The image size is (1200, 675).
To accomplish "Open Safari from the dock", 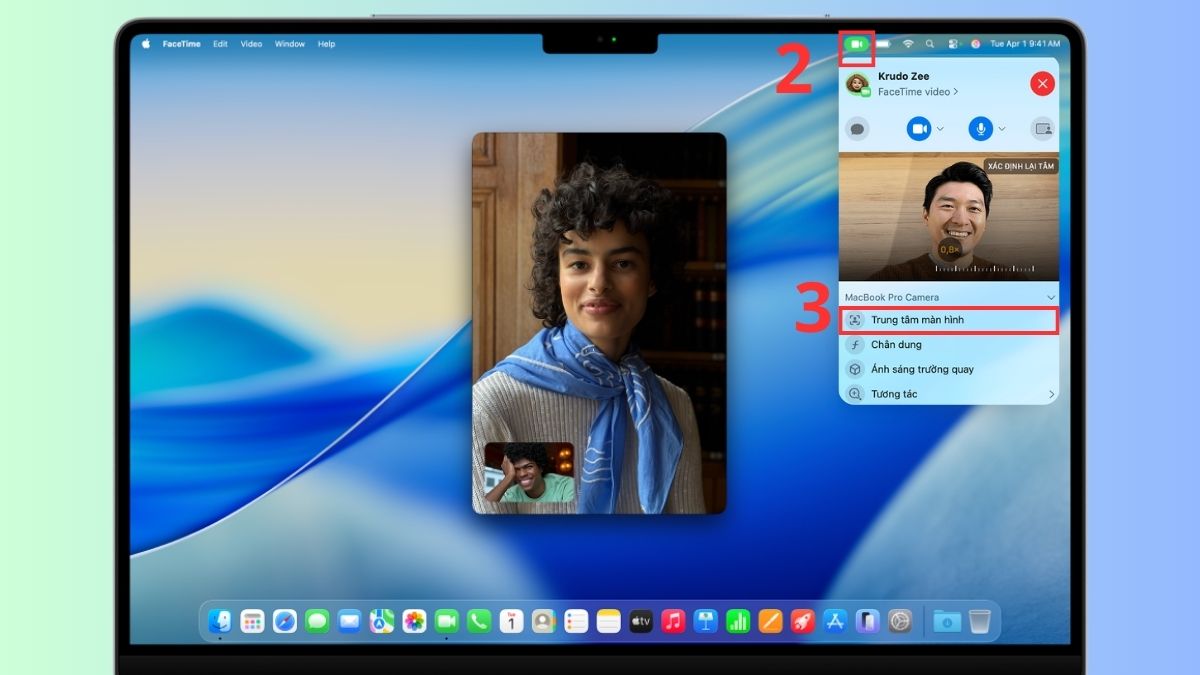I will 285,621.
